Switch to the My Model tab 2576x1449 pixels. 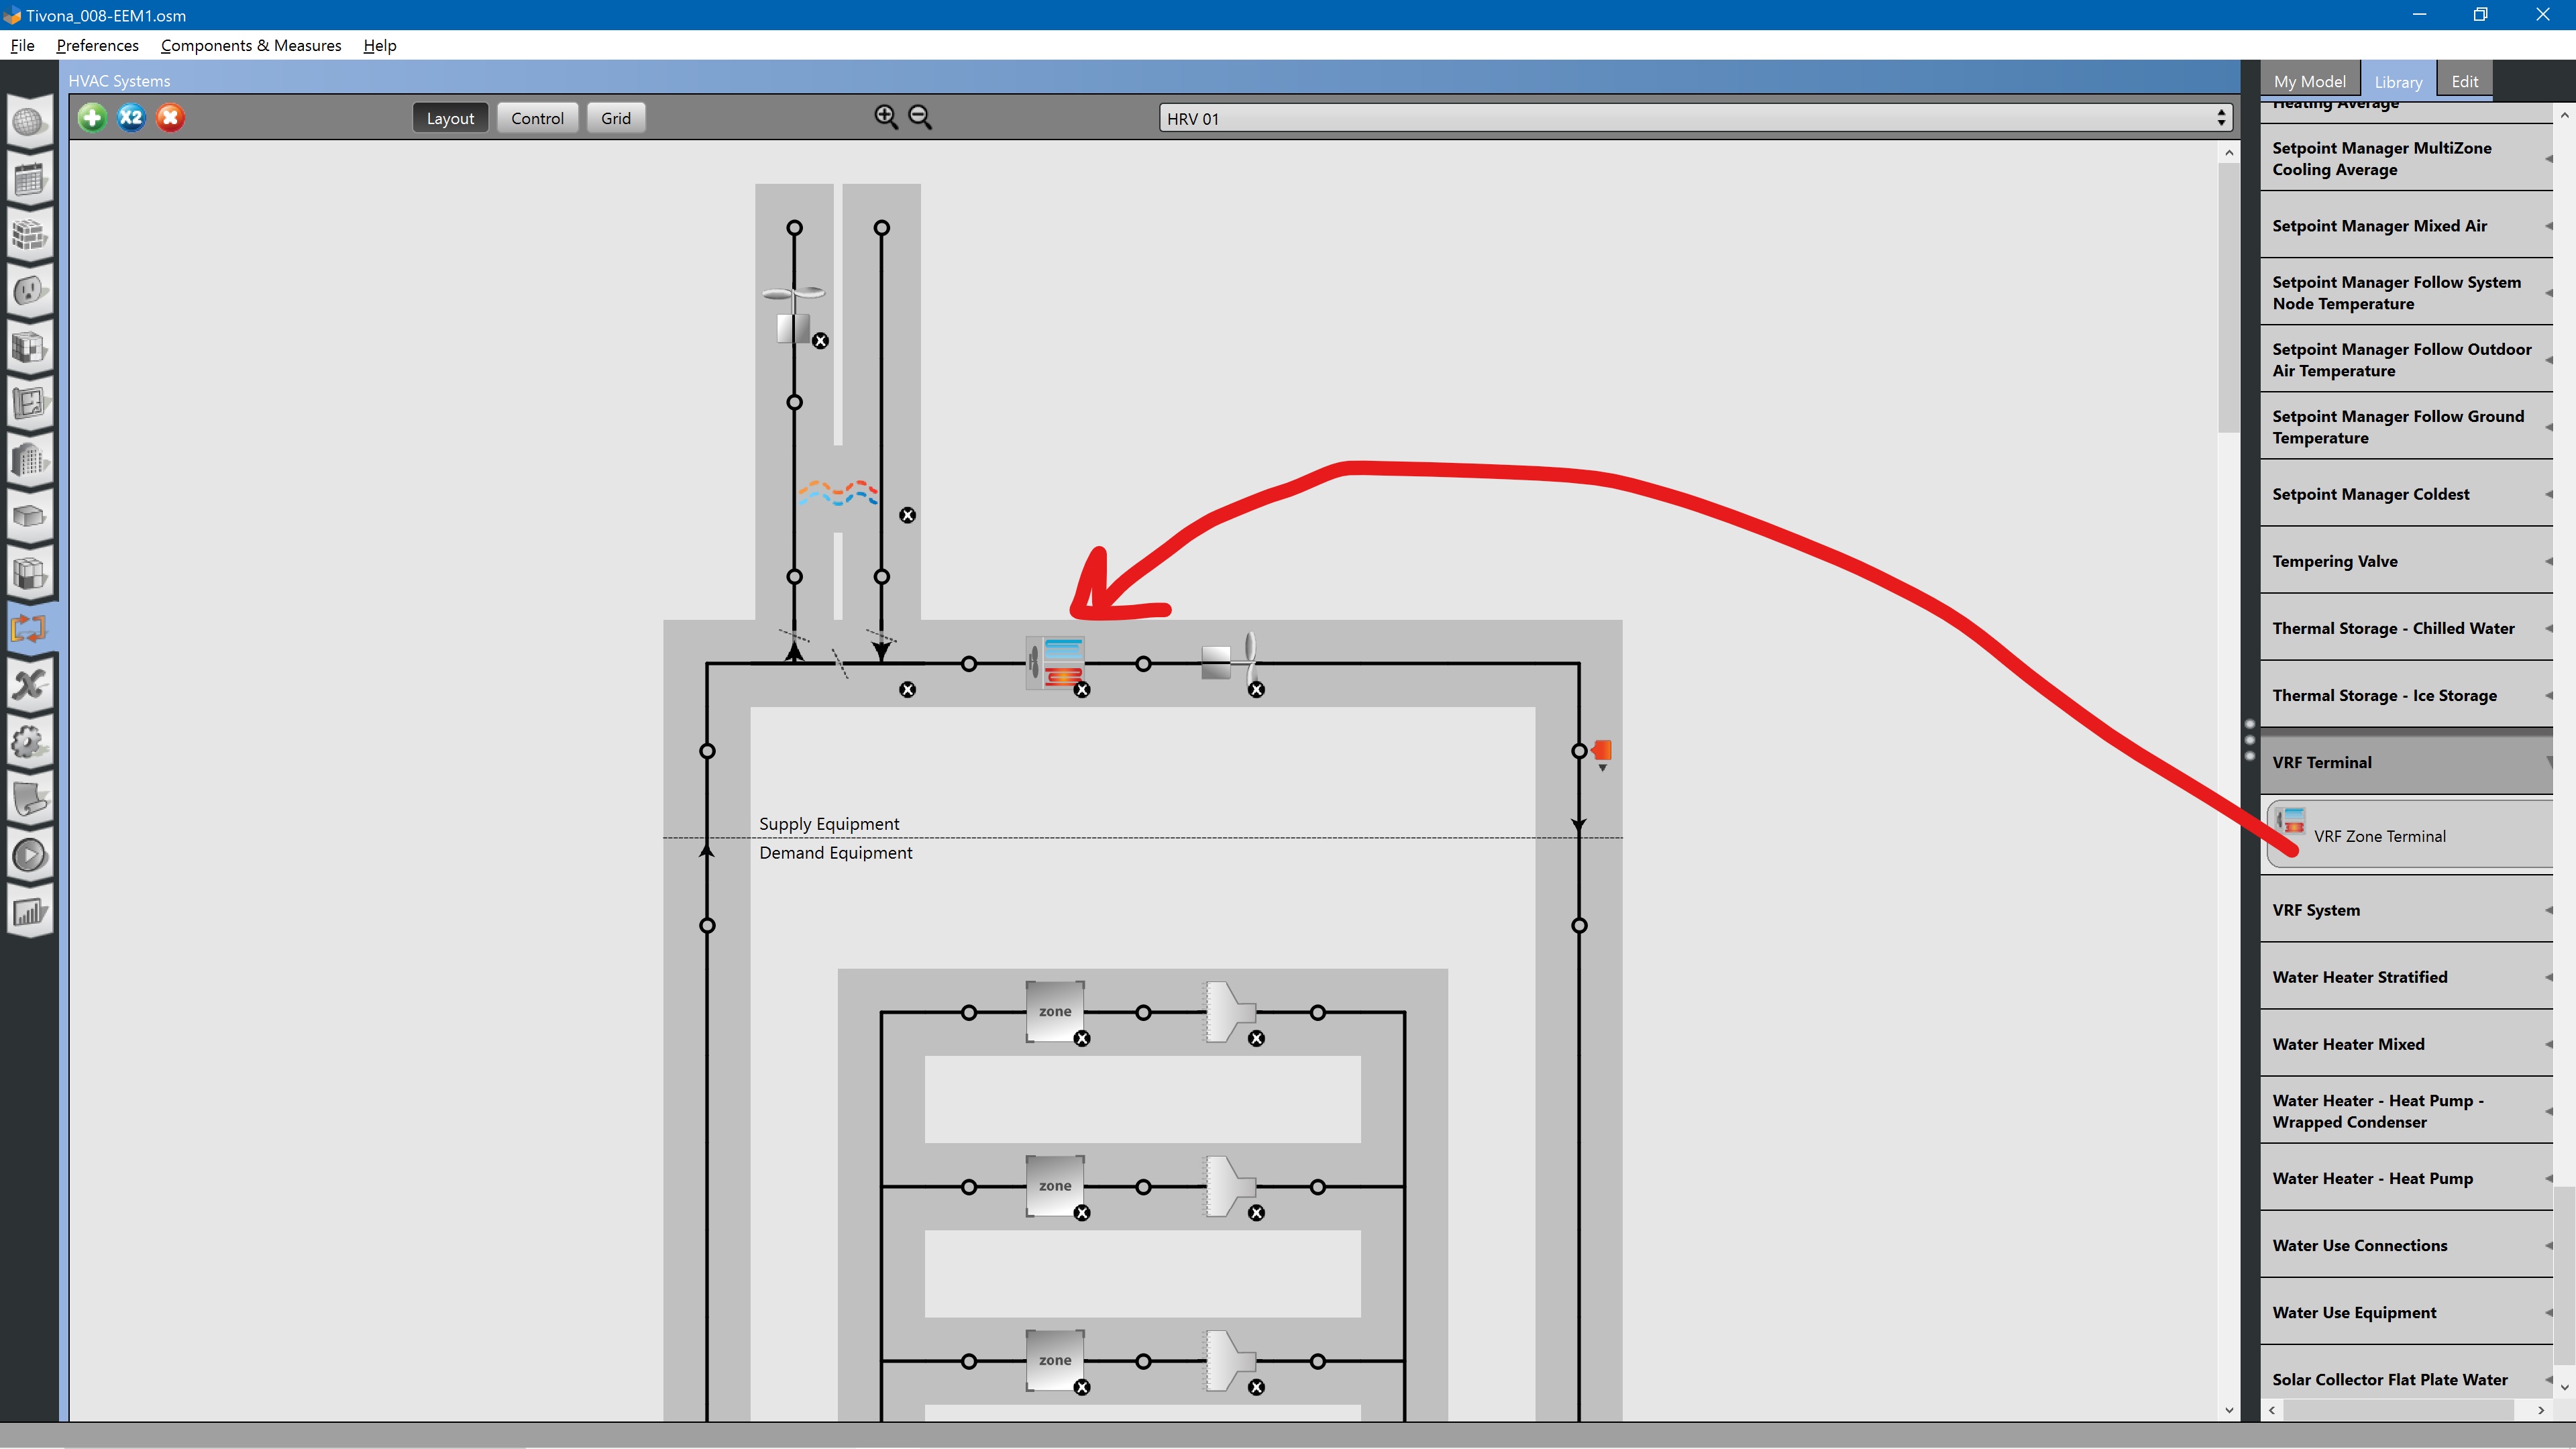click(2309, 82)
